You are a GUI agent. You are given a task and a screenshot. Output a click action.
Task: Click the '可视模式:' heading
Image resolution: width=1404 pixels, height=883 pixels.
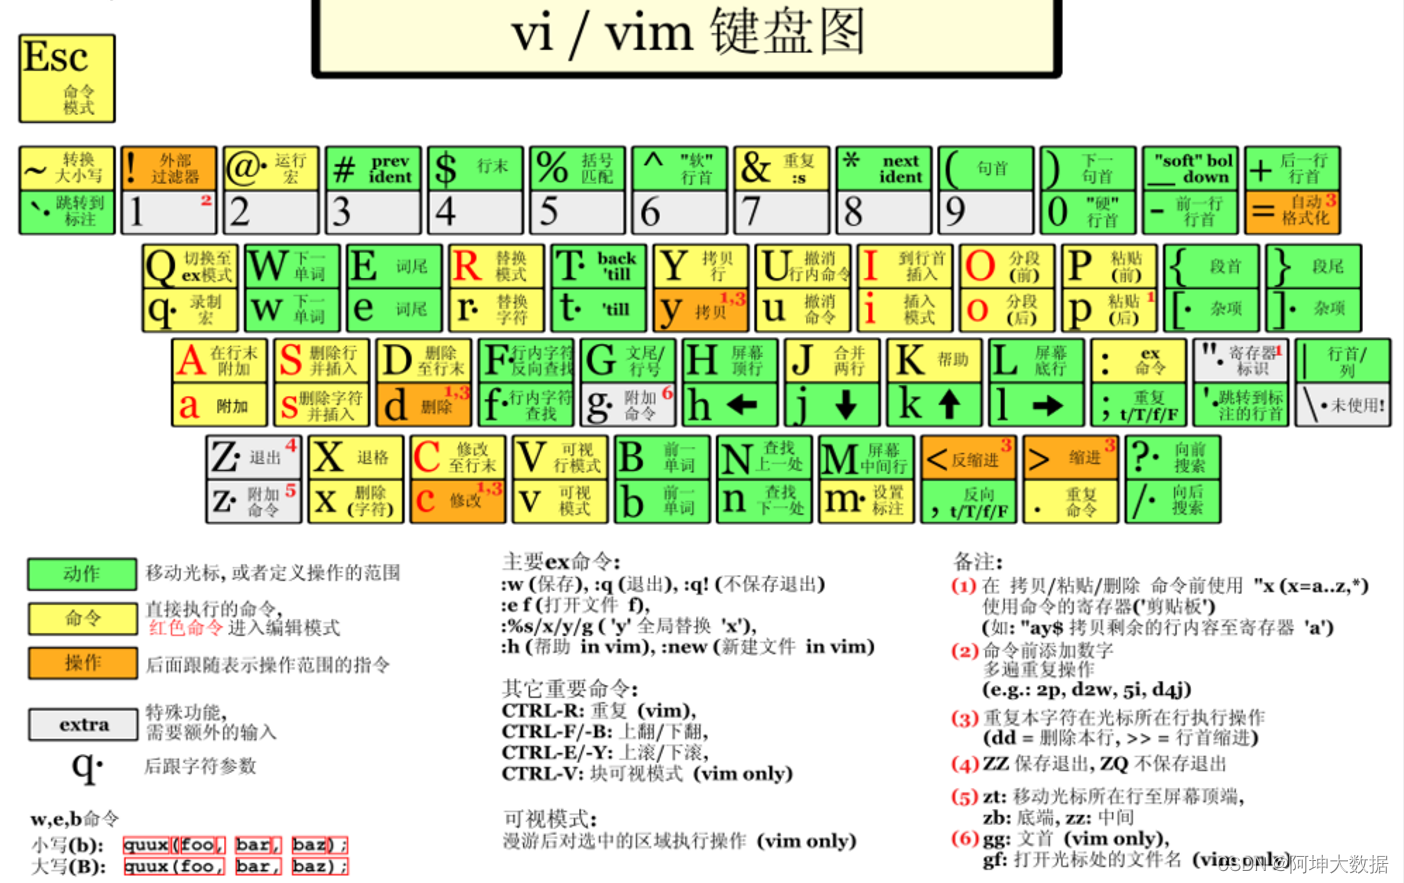549,819
